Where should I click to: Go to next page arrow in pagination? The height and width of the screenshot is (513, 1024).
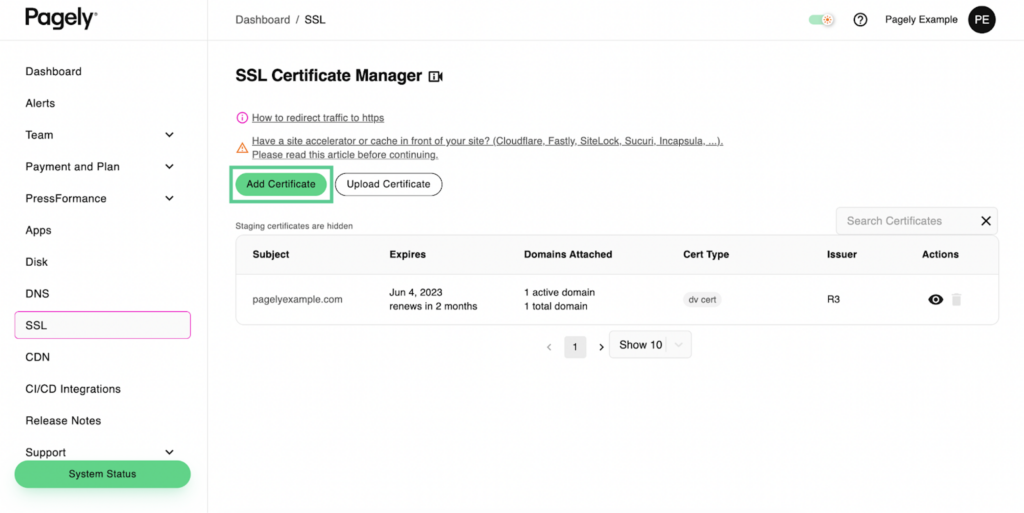coord(601,347)
